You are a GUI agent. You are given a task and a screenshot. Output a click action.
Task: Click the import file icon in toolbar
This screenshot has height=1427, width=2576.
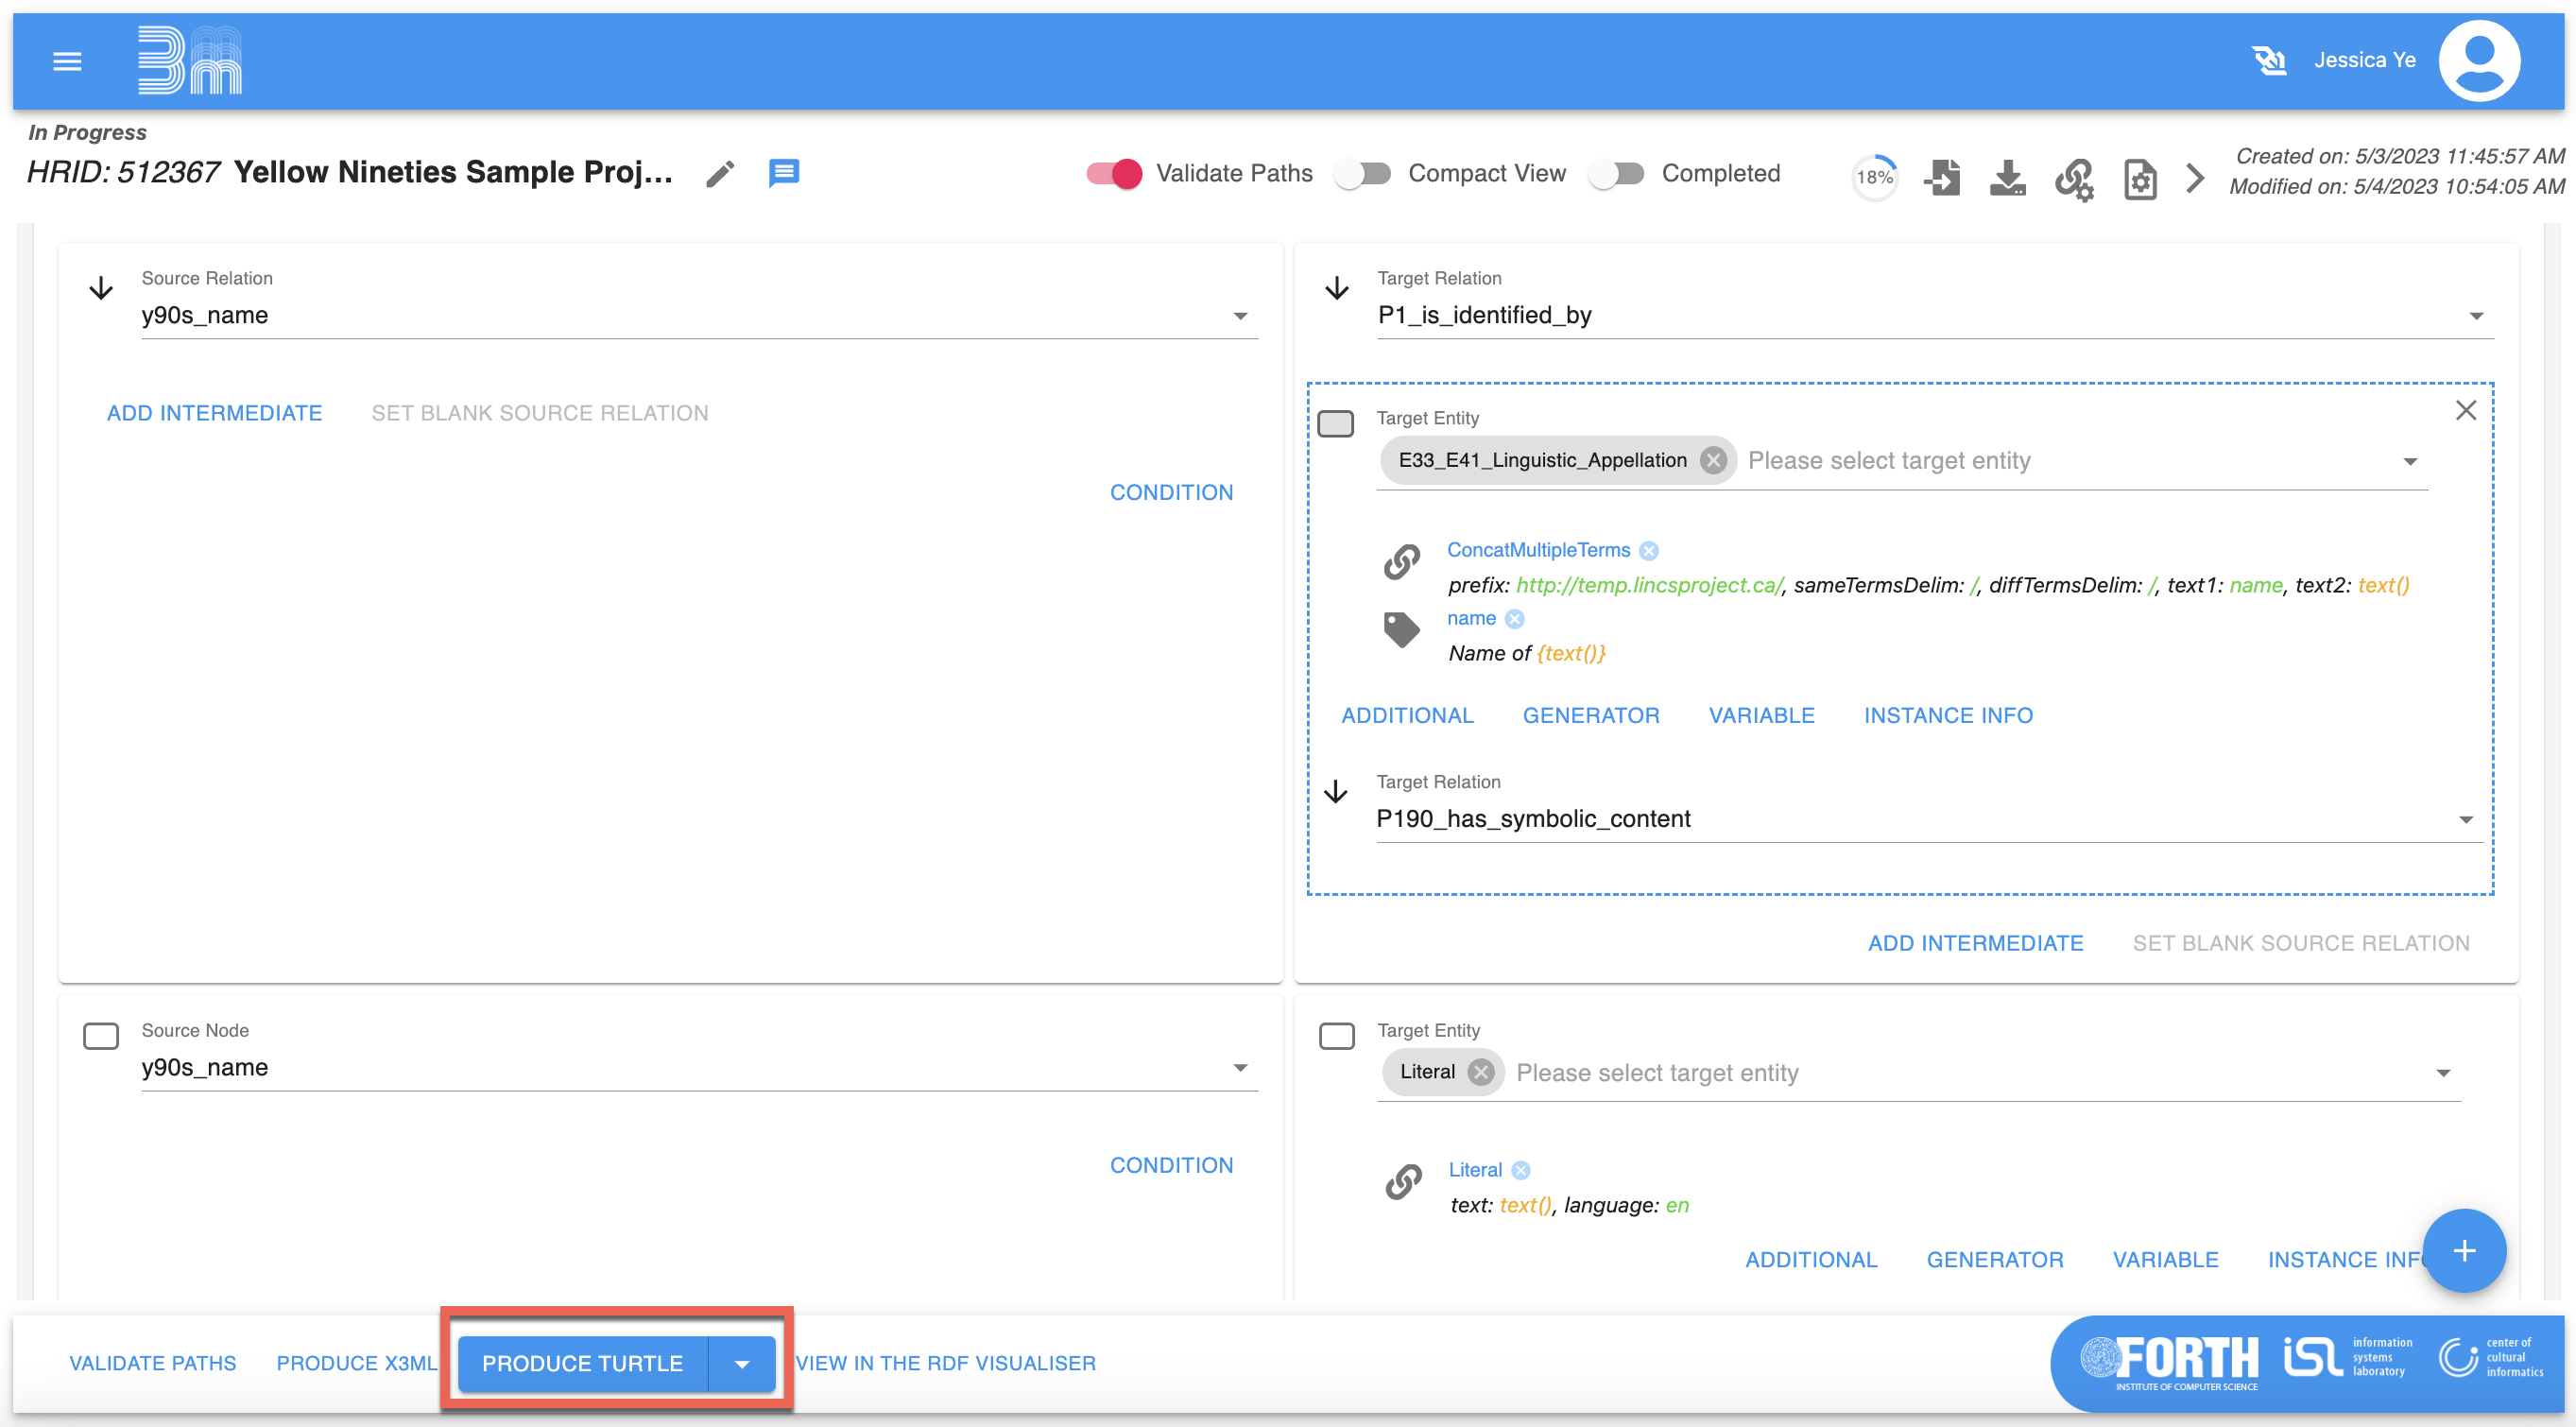click(1941, 178)
